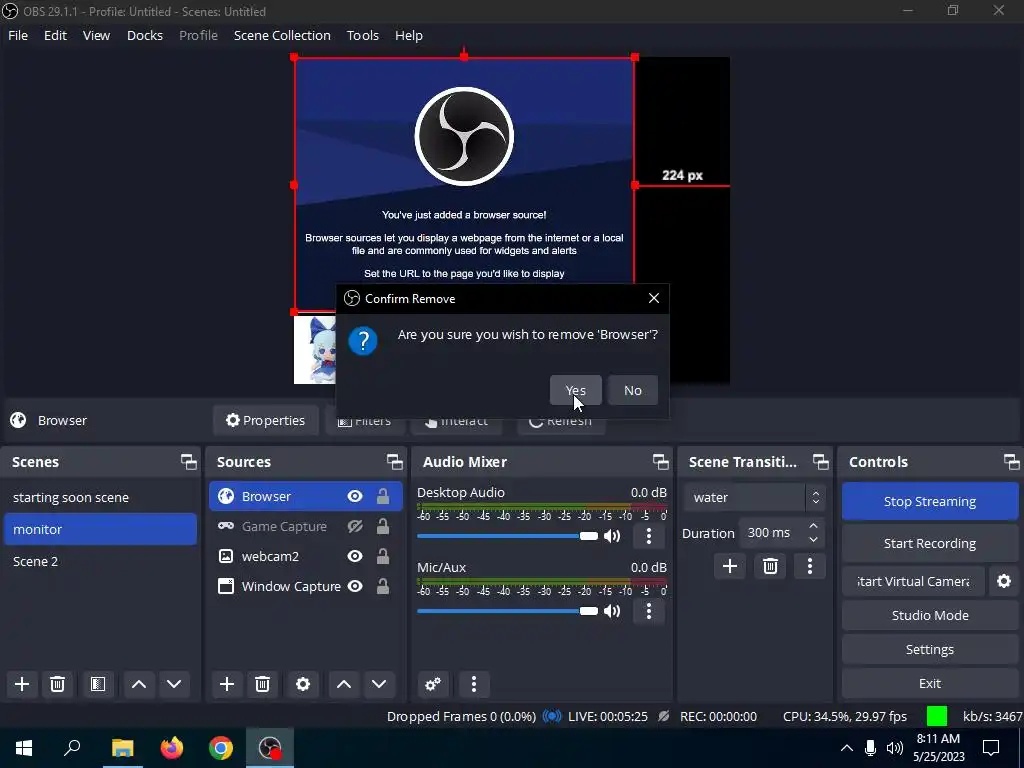This screenshot has height=768, width=1024.
Task: Toggle visibility of Window Capture source
Action: point(355,586)
